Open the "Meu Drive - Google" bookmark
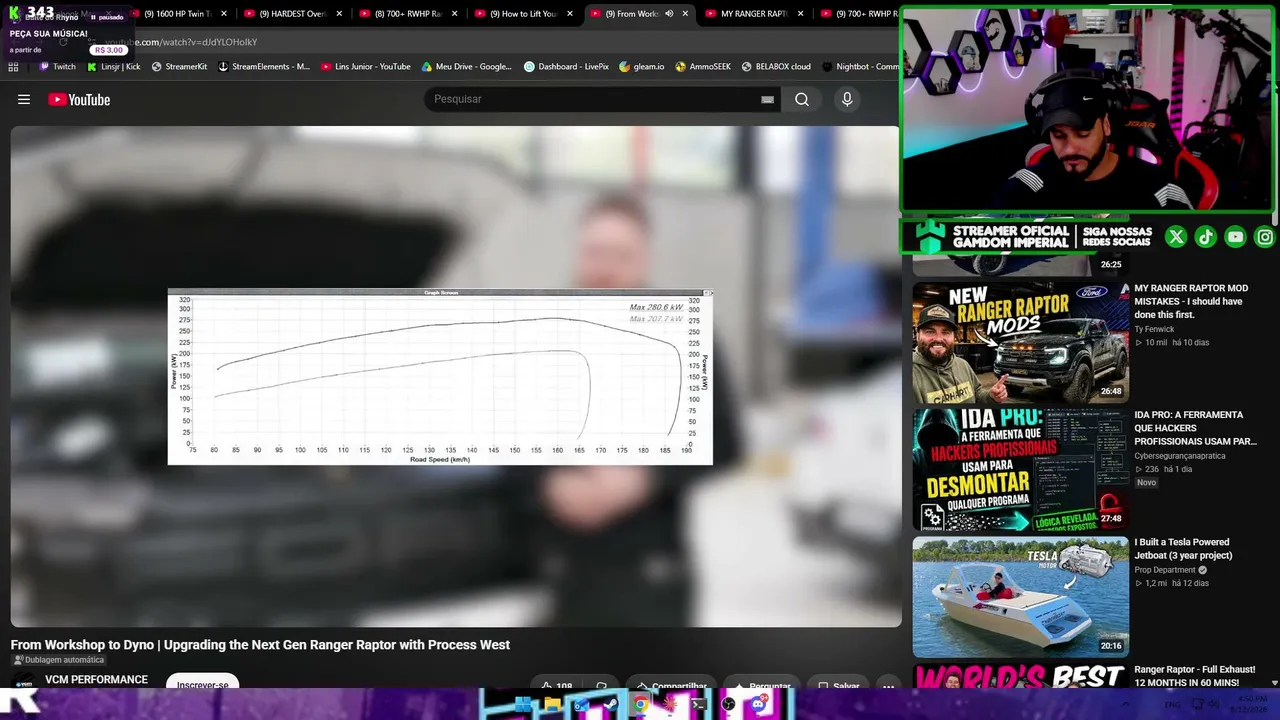This screenshot has width=1280, height=720. [466, 67]
